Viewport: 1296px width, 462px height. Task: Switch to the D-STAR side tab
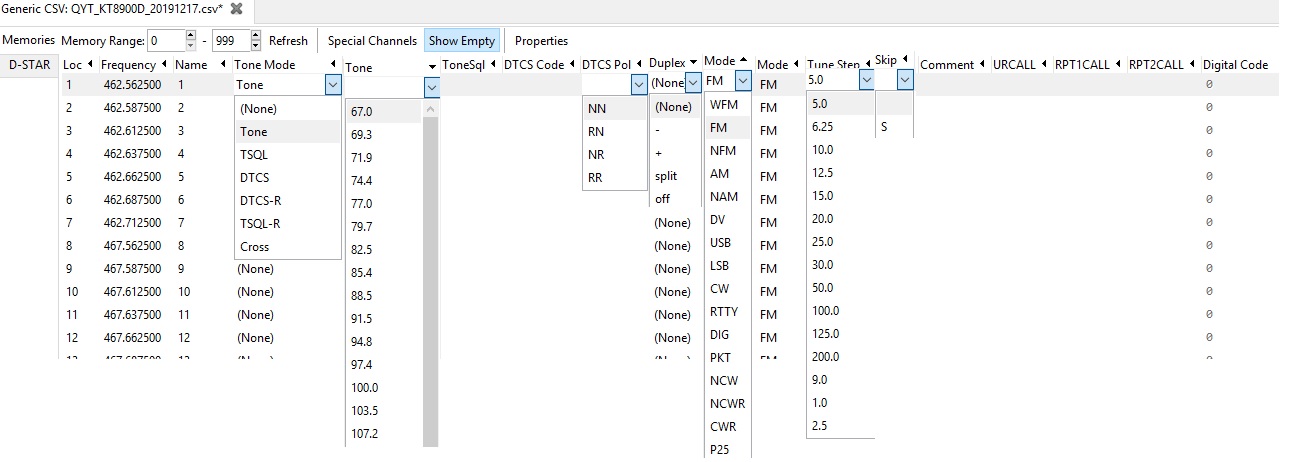pos(30,65)
